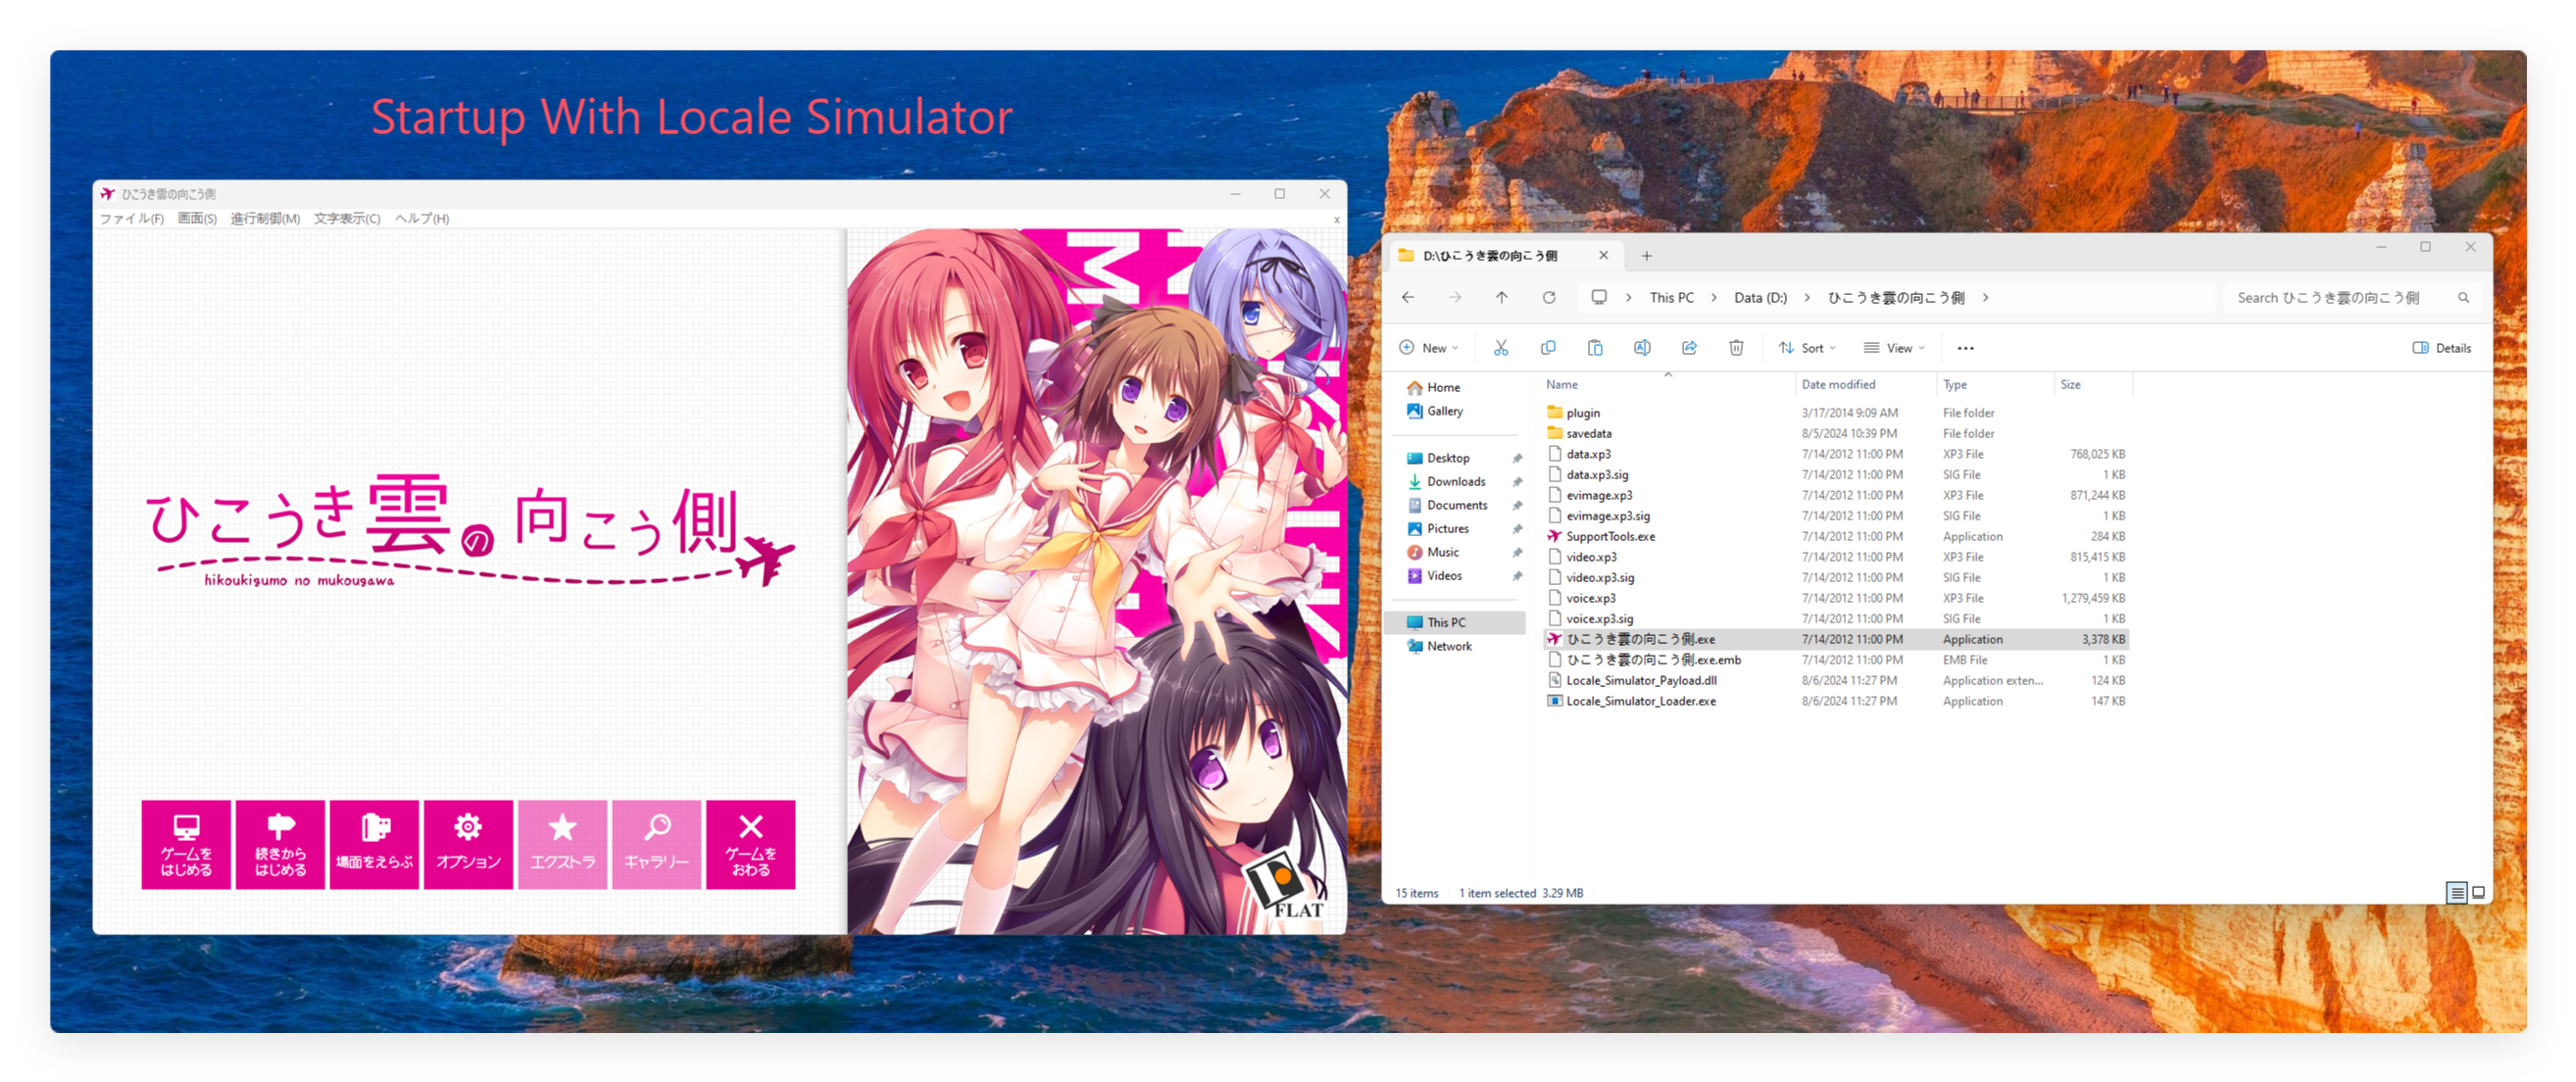Image resolution: width=2576 pixels, height=1082 pixels.
Task: Click the Copy icon in Explorer toolbar
Action: (1547, 348)
